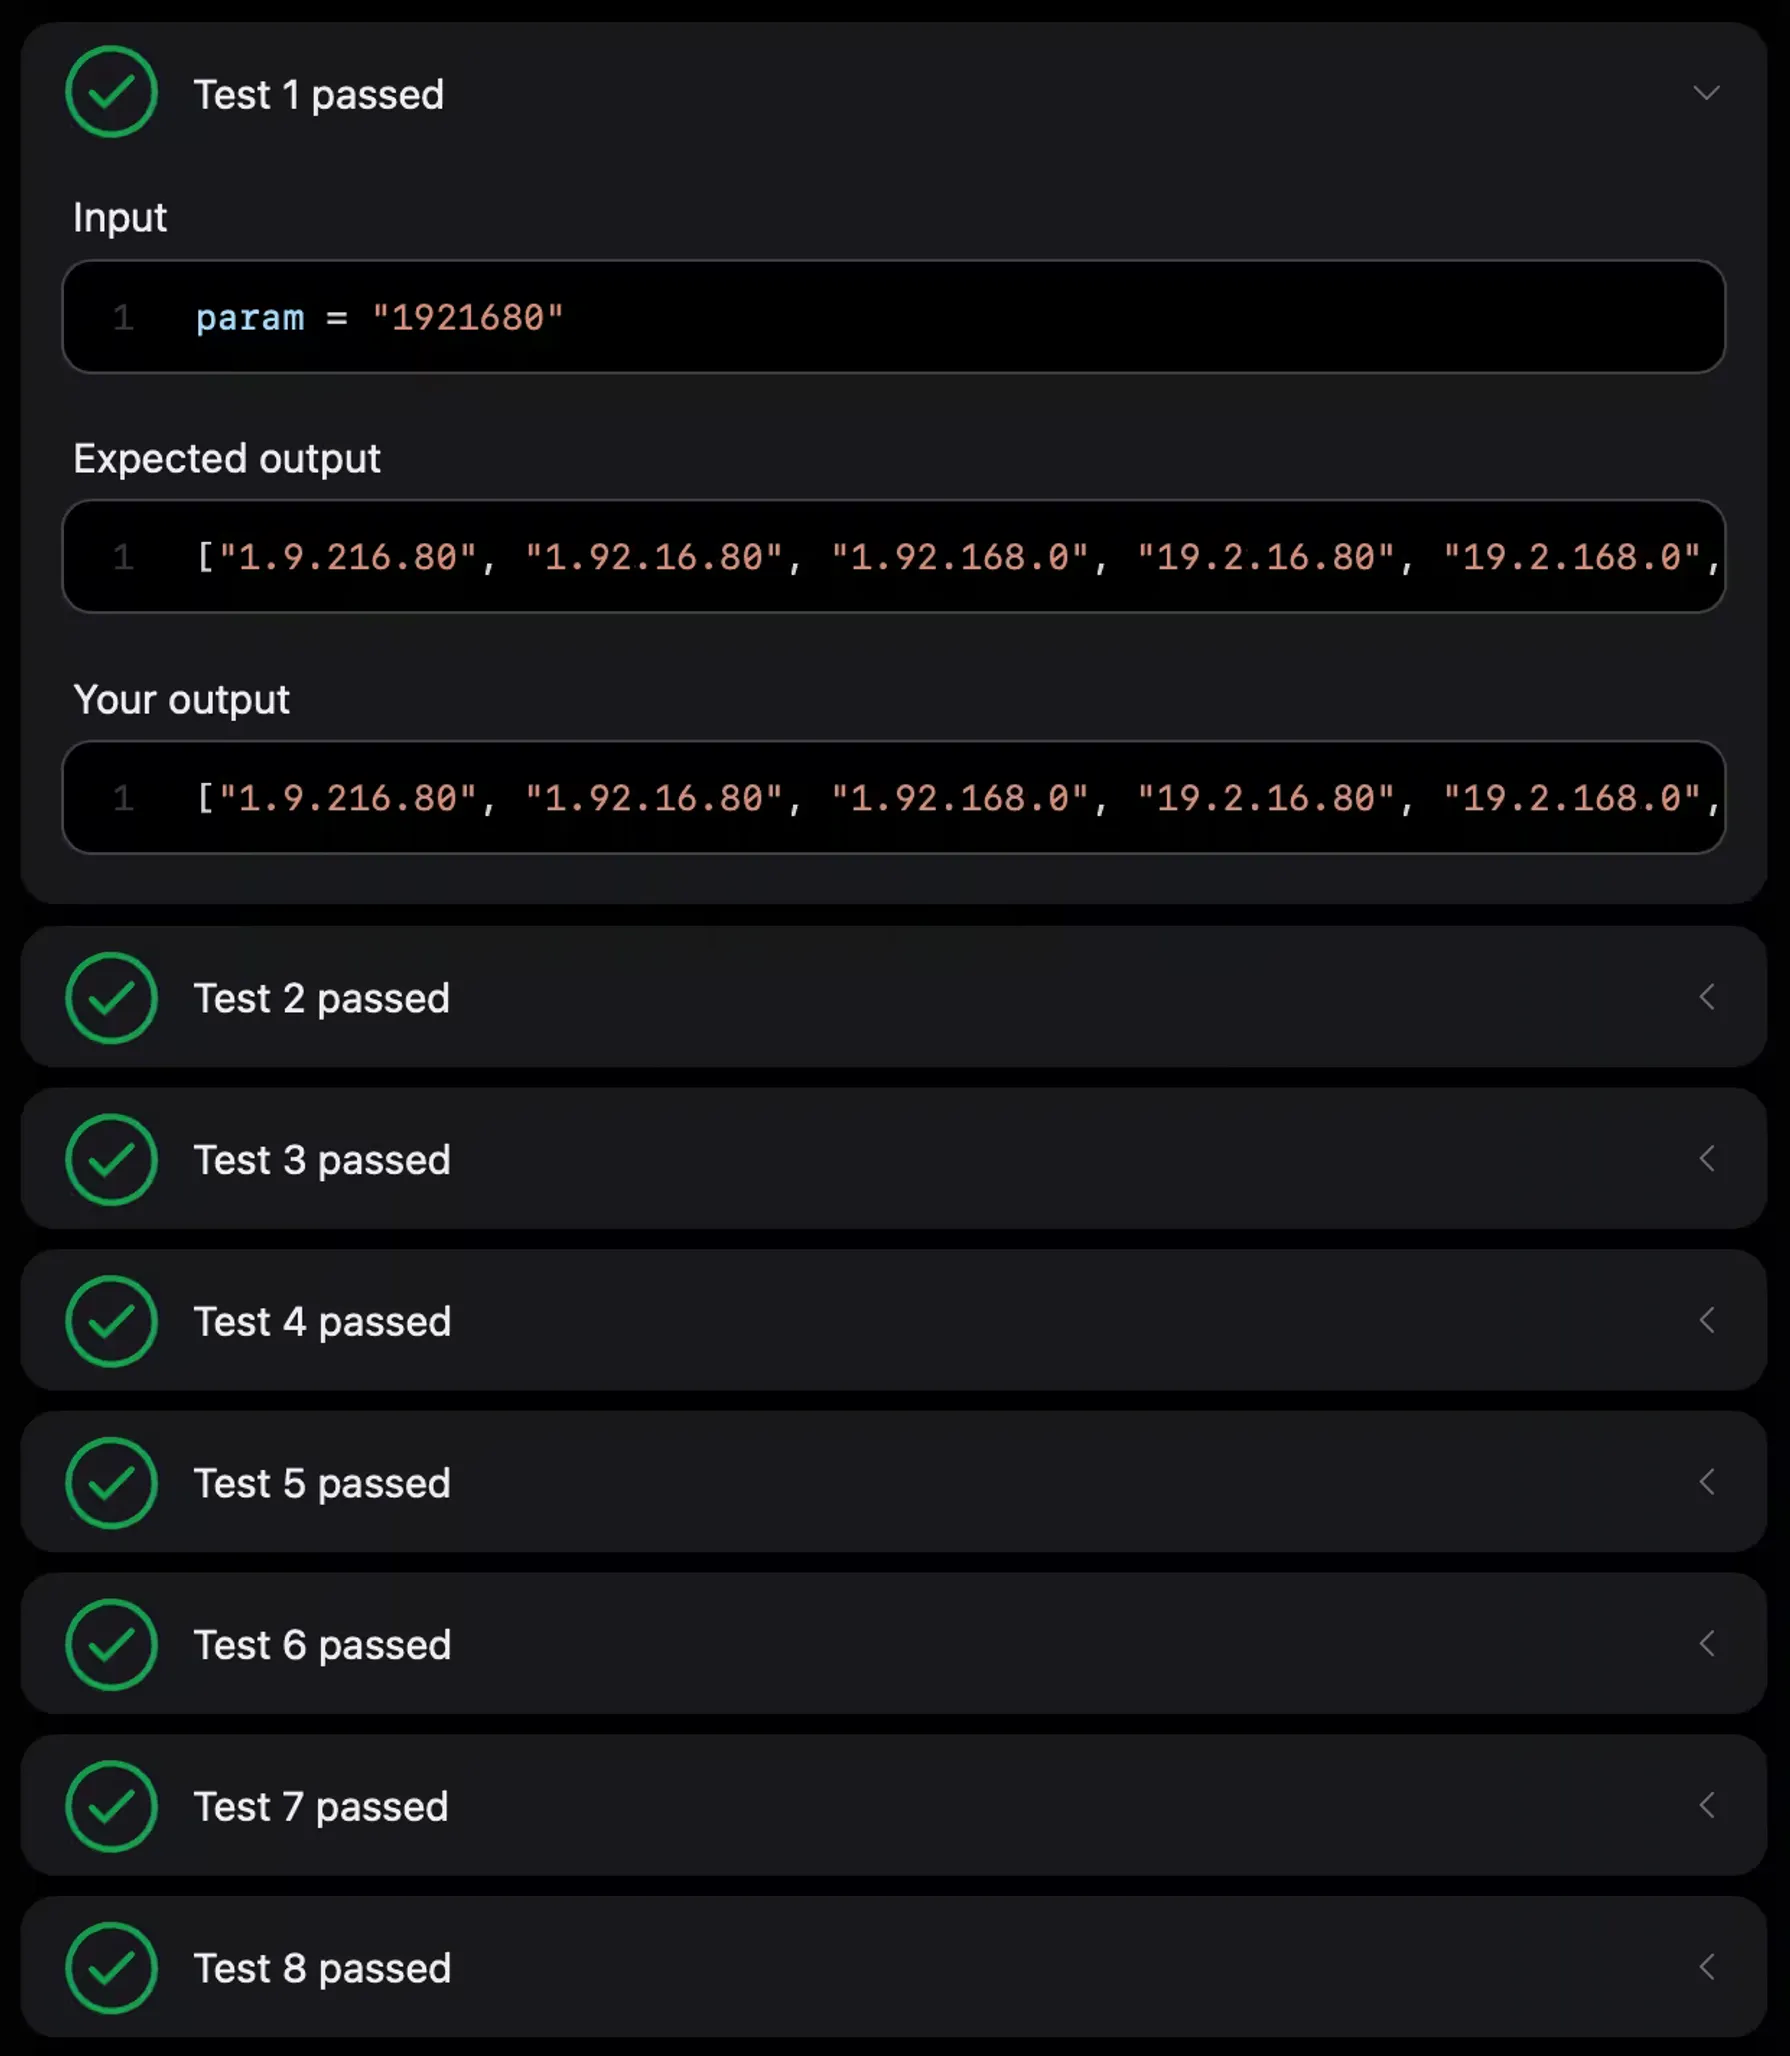Collapse Test 1 using its down chevron
Viewport: 1790px width, 2056px height.
click(1706, 93)
